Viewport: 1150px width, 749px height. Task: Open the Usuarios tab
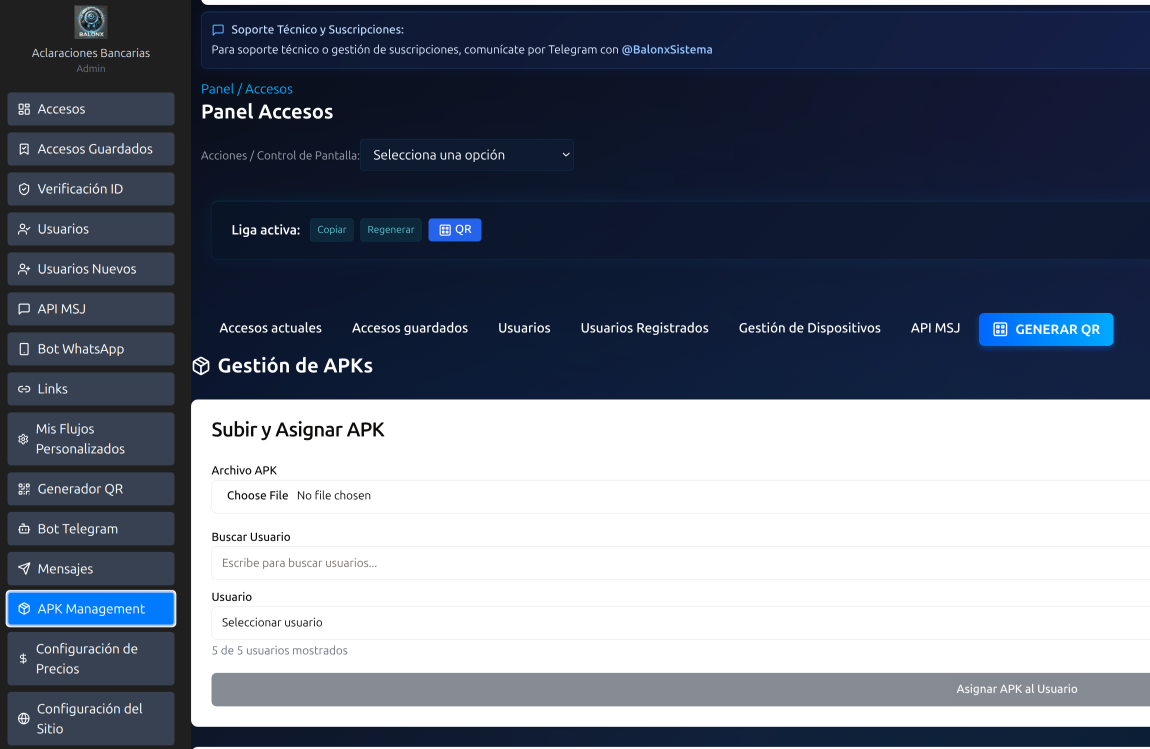524,328
